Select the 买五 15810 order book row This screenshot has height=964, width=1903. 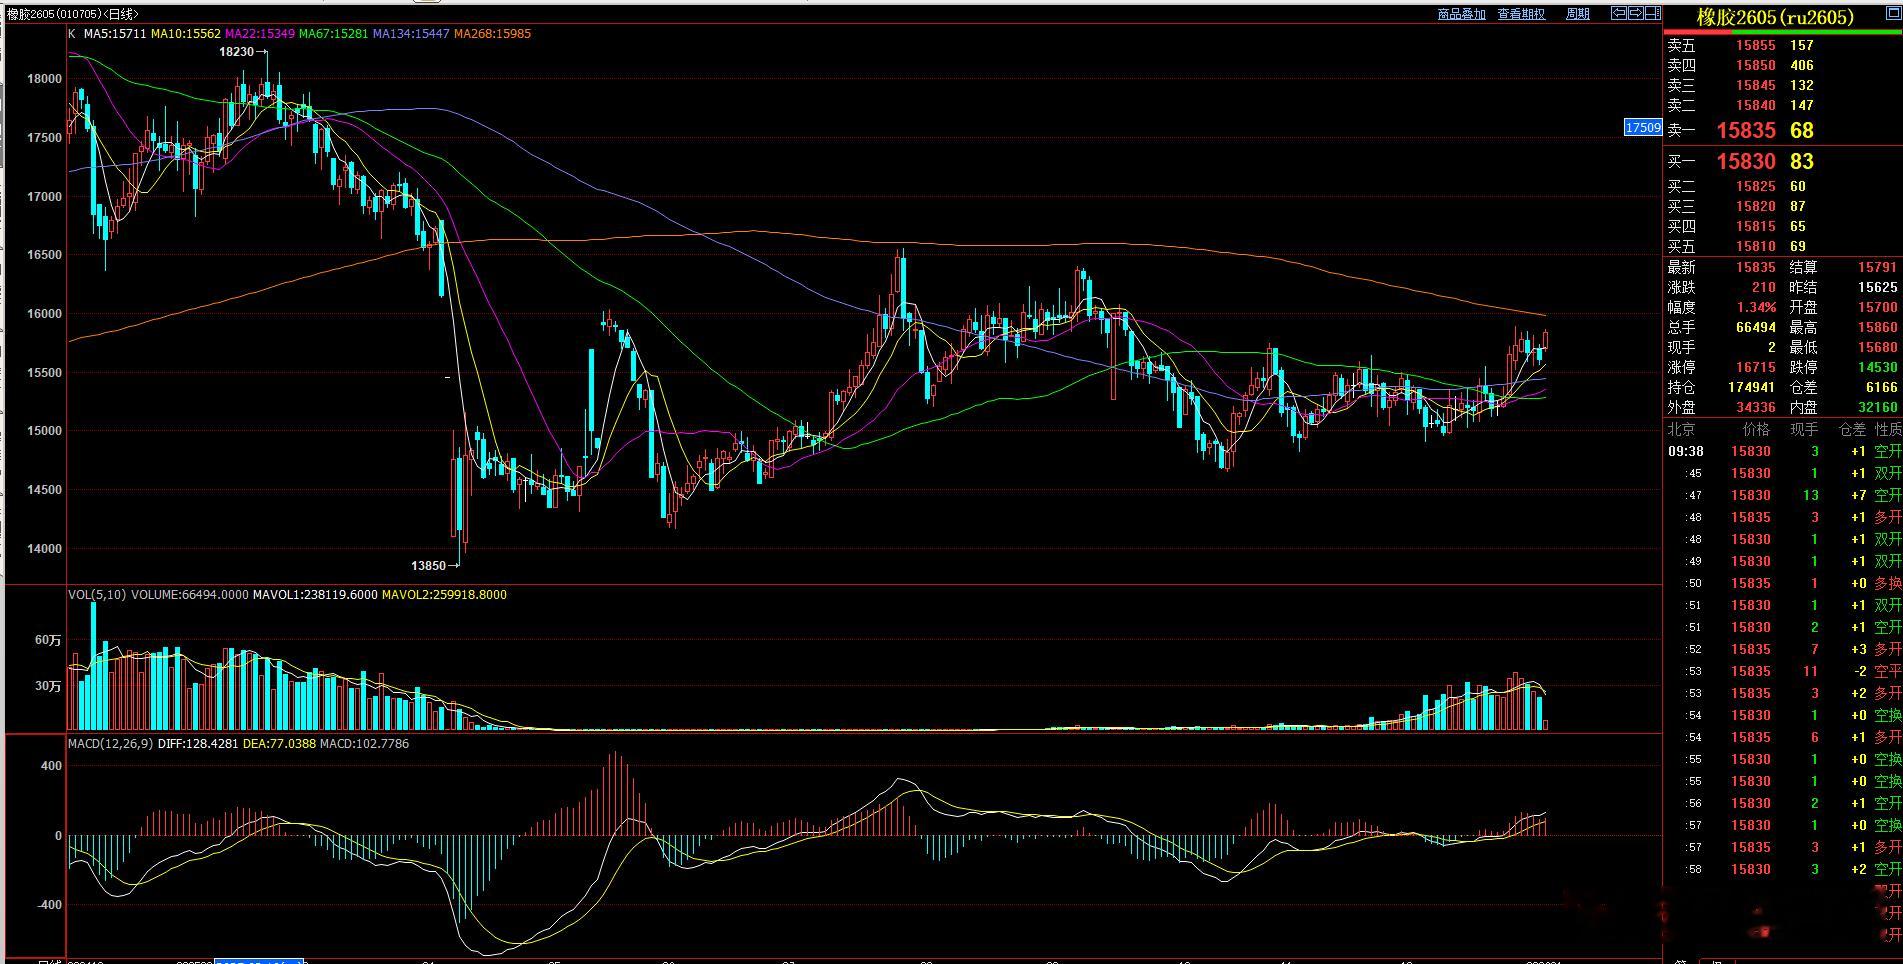1783,246
